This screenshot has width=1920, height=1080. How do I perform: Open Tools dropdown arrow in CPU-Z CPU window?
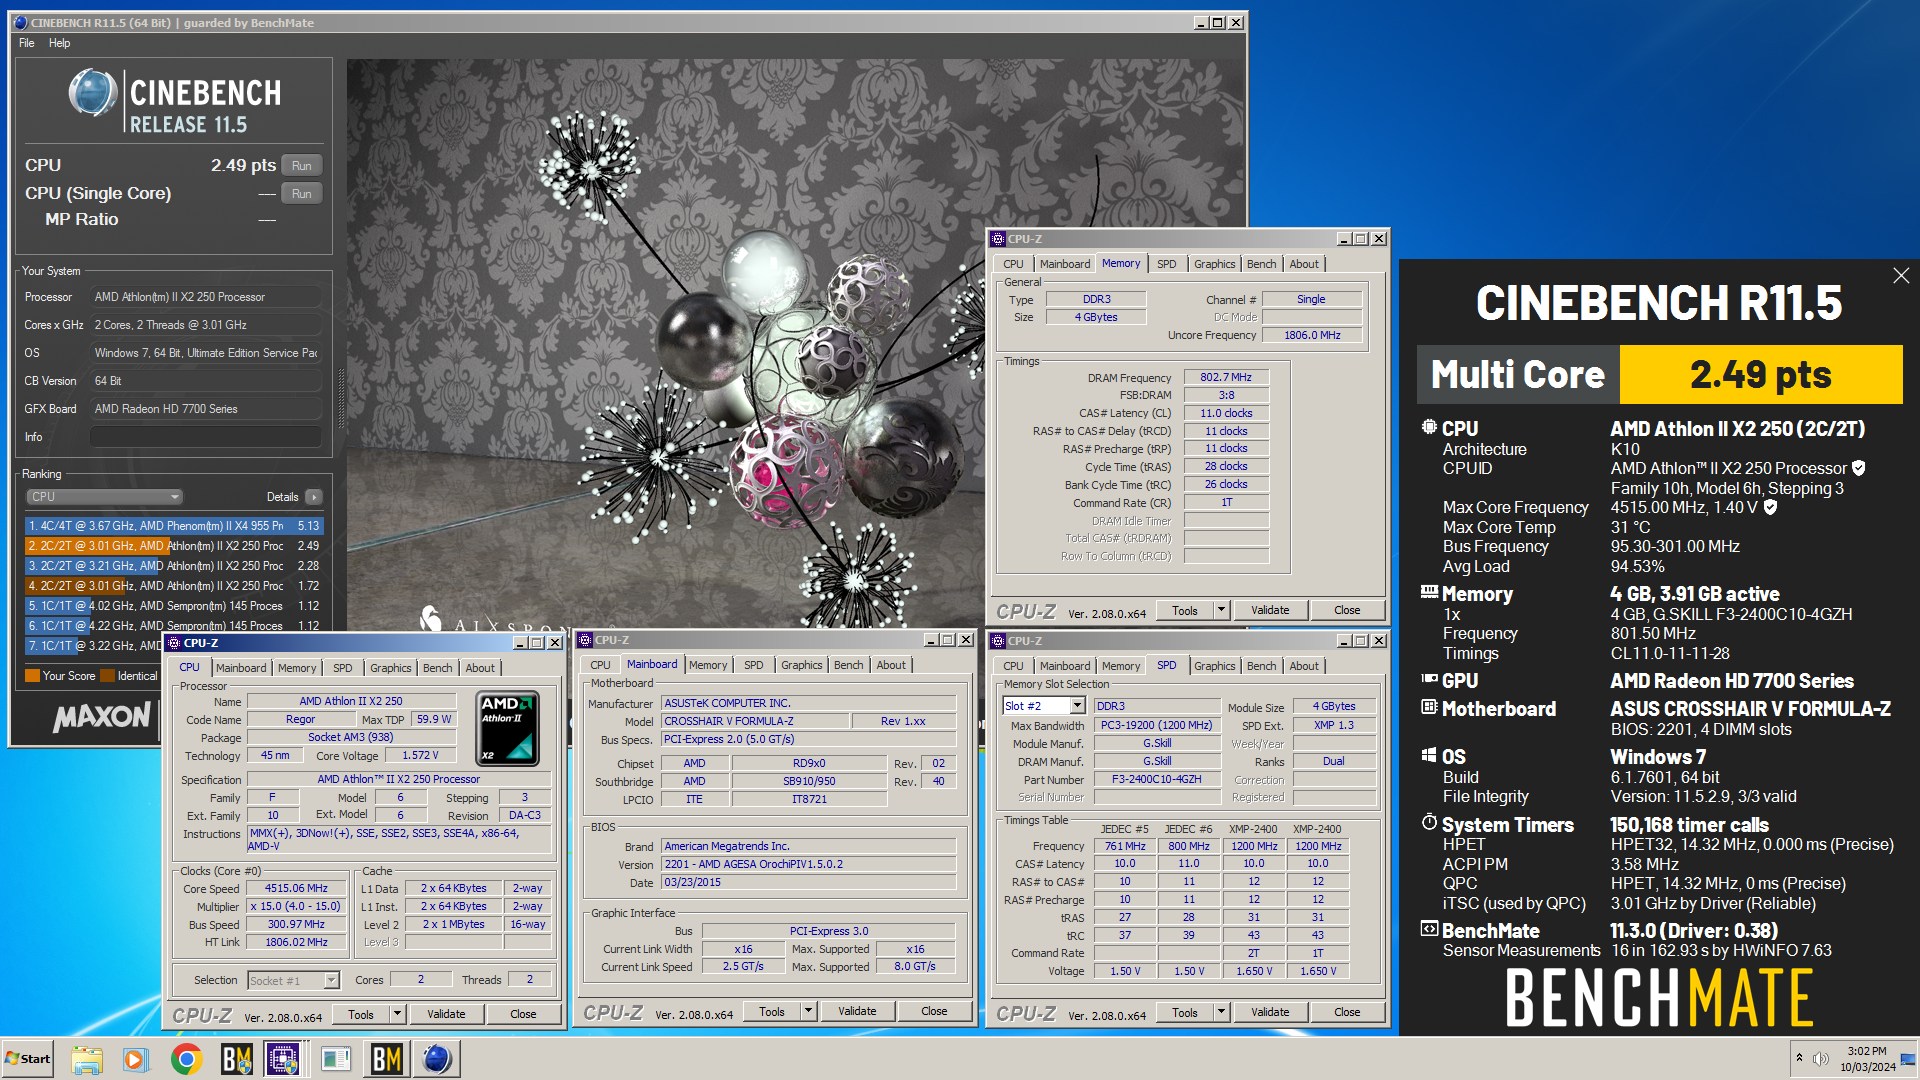coord(397,1014)
